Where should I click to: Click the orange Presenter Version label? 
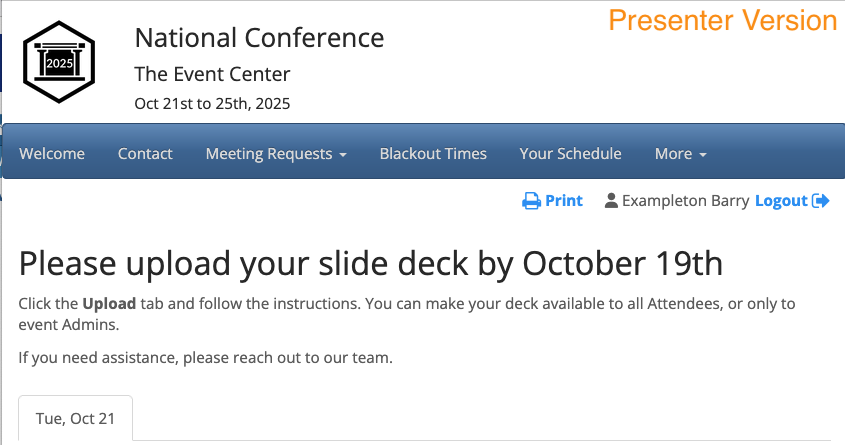(723, 20)
